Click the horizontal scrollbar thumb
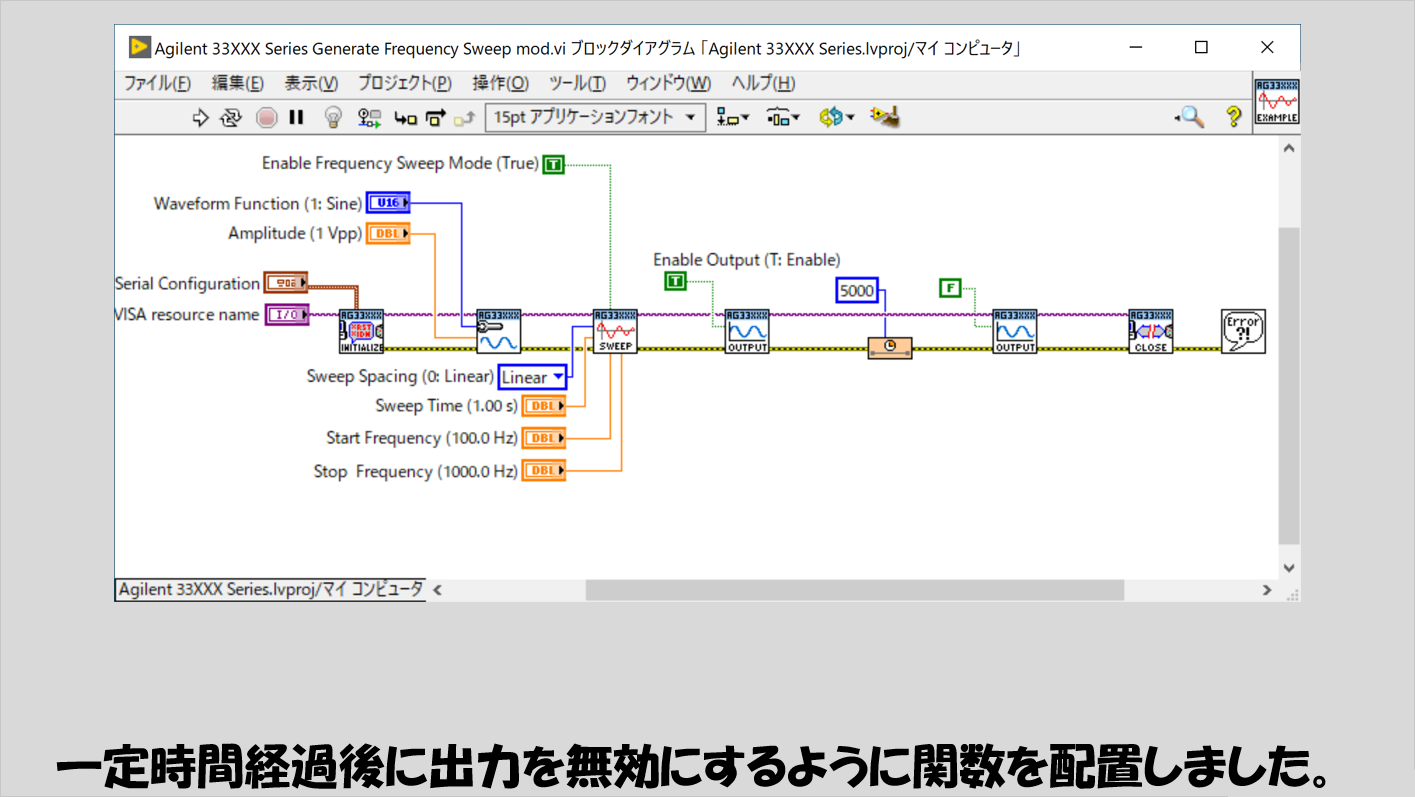This screenshot has height=797, width=1415. point(855,590)
